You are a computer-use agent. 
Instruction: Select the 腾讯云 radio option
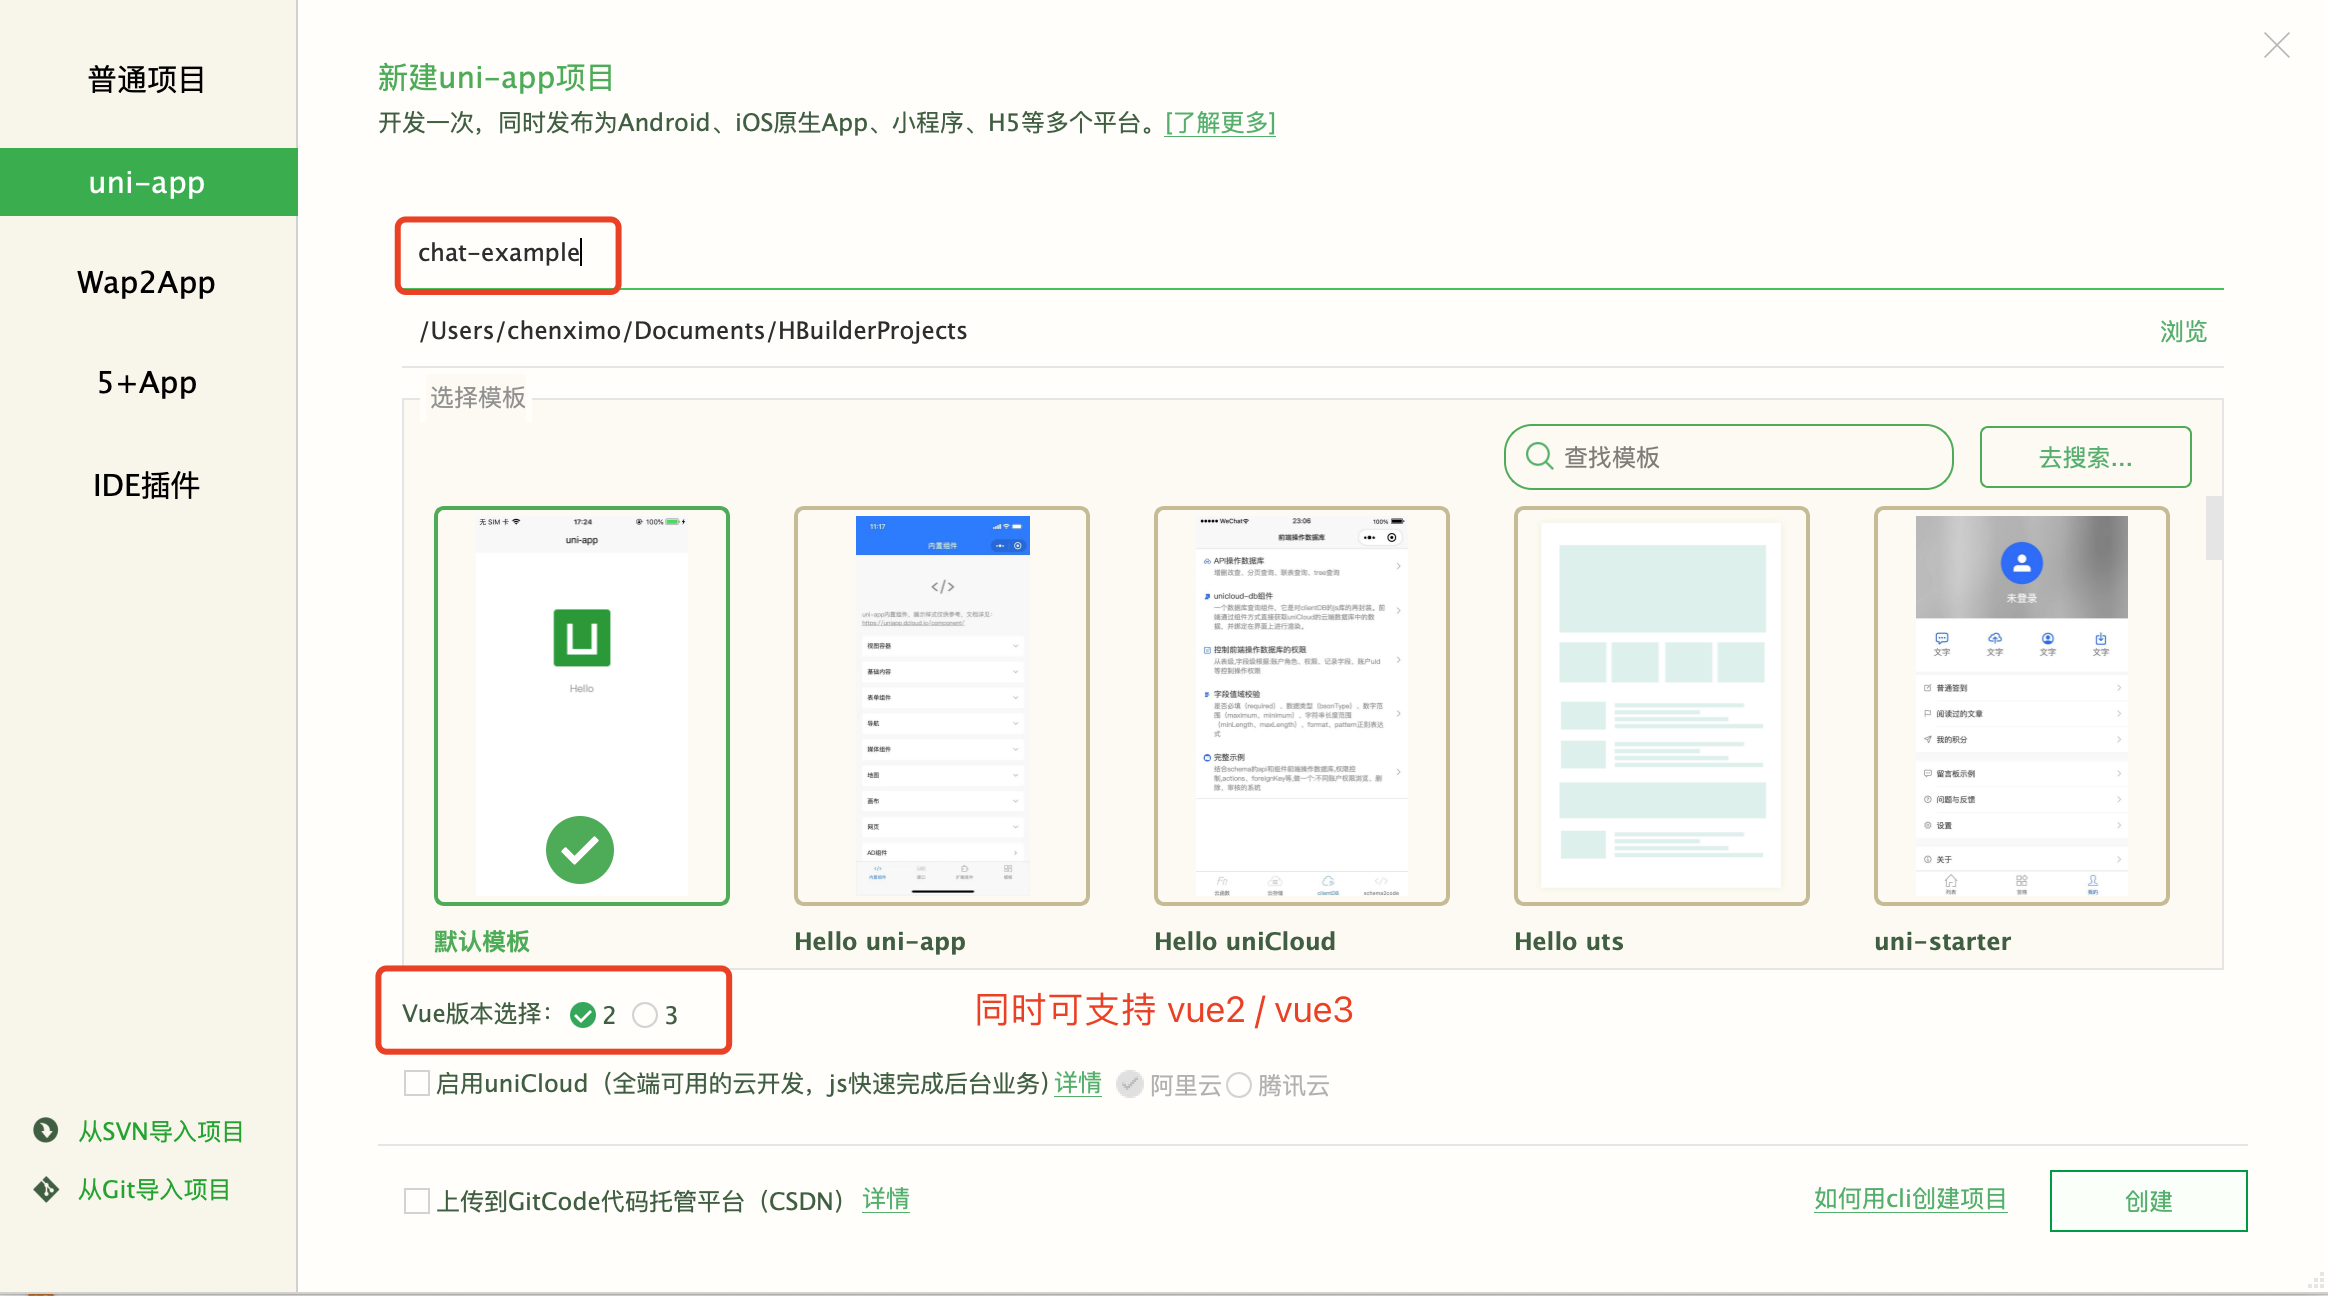(1239, 1085)
